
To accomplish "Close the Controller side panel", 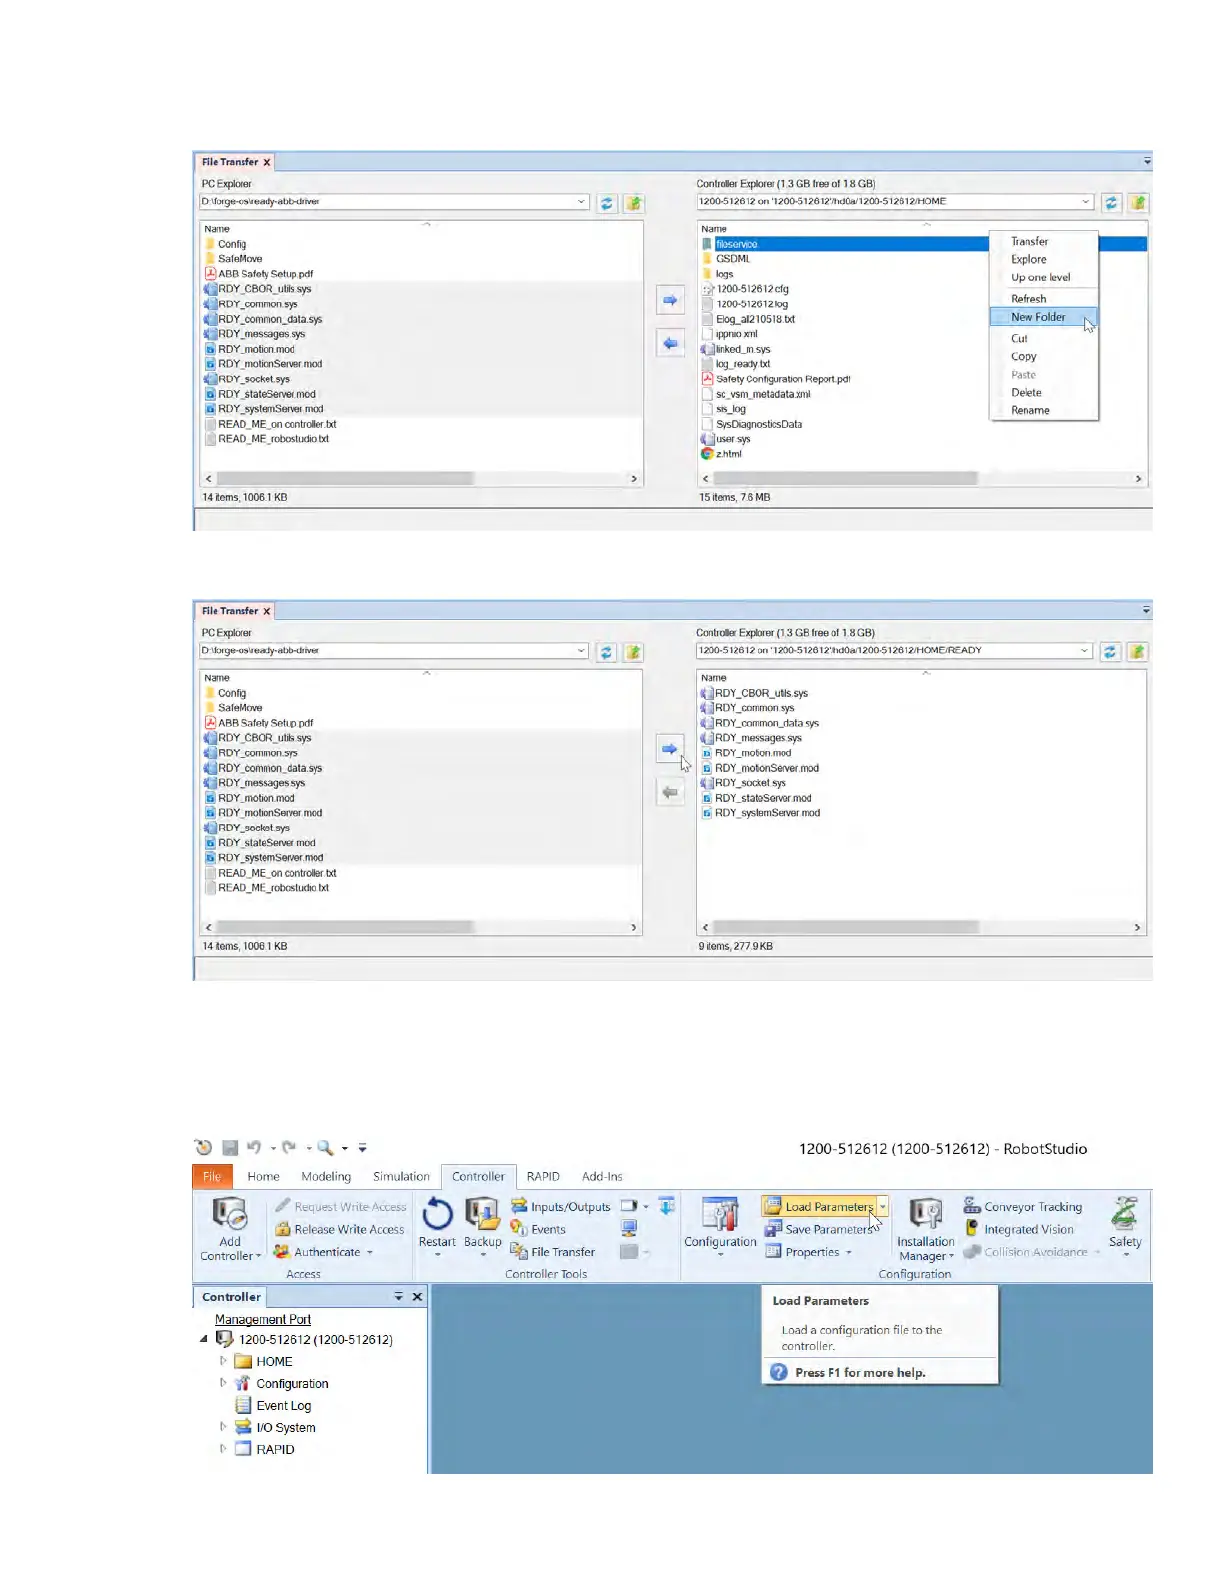I will (417, 1296).
